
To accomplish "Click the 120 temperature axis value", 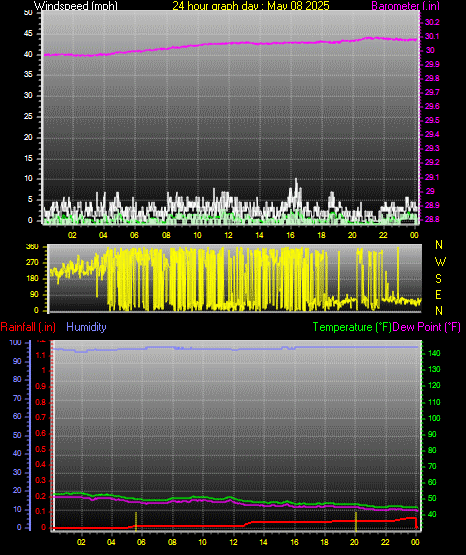I will pos(434,385).
